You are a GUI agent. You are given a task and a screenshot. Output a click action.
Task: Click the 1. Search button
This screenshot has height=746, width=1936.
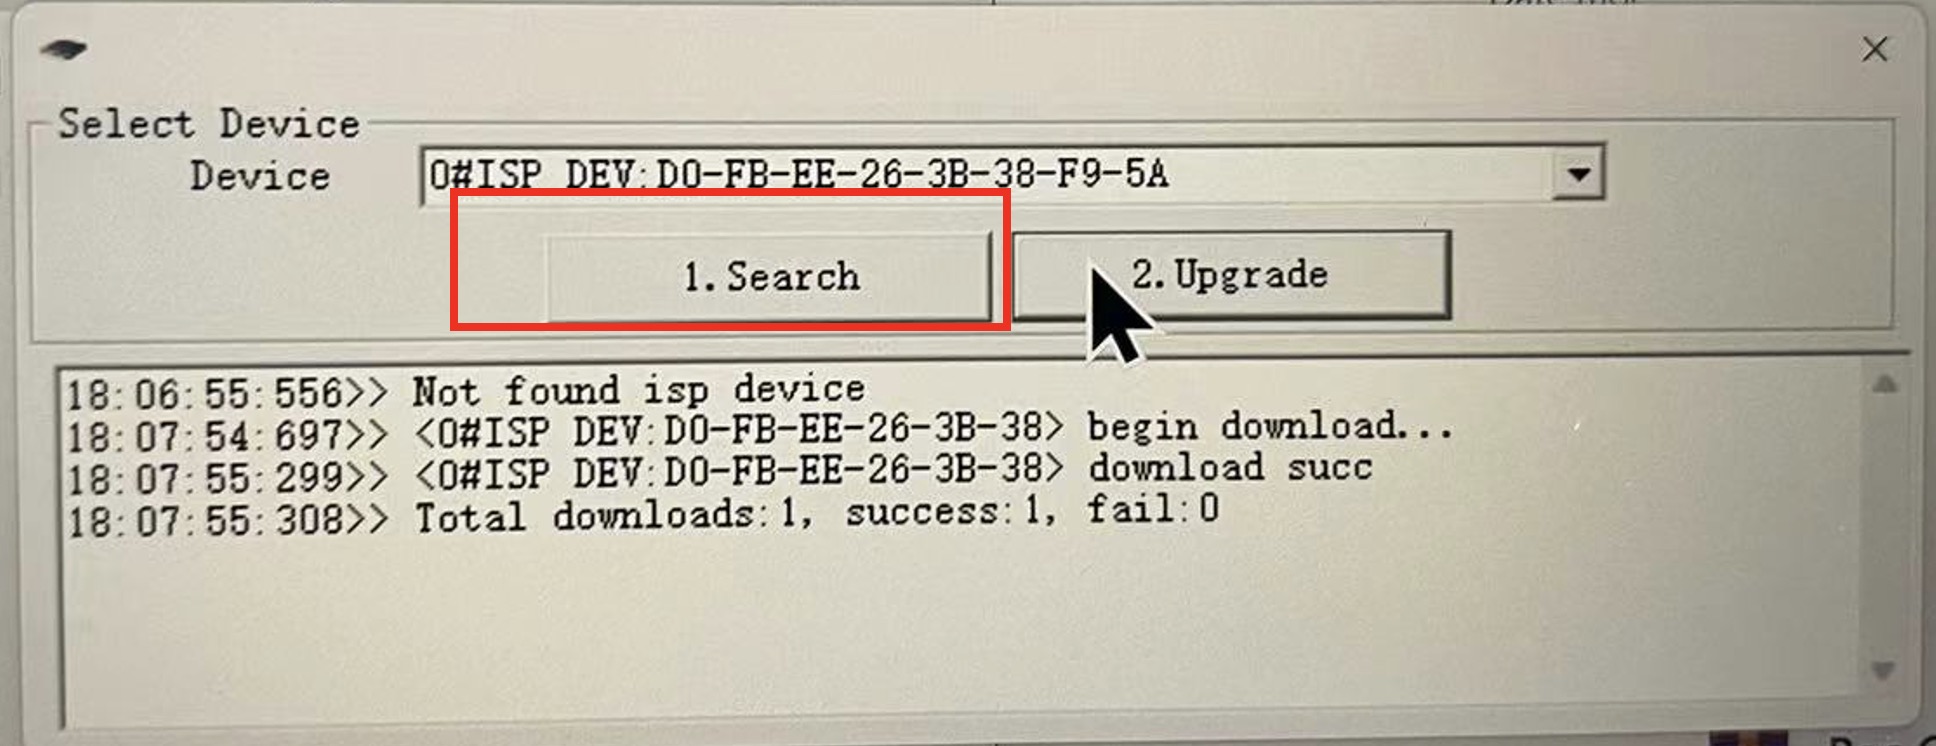[x=769, y=277]
